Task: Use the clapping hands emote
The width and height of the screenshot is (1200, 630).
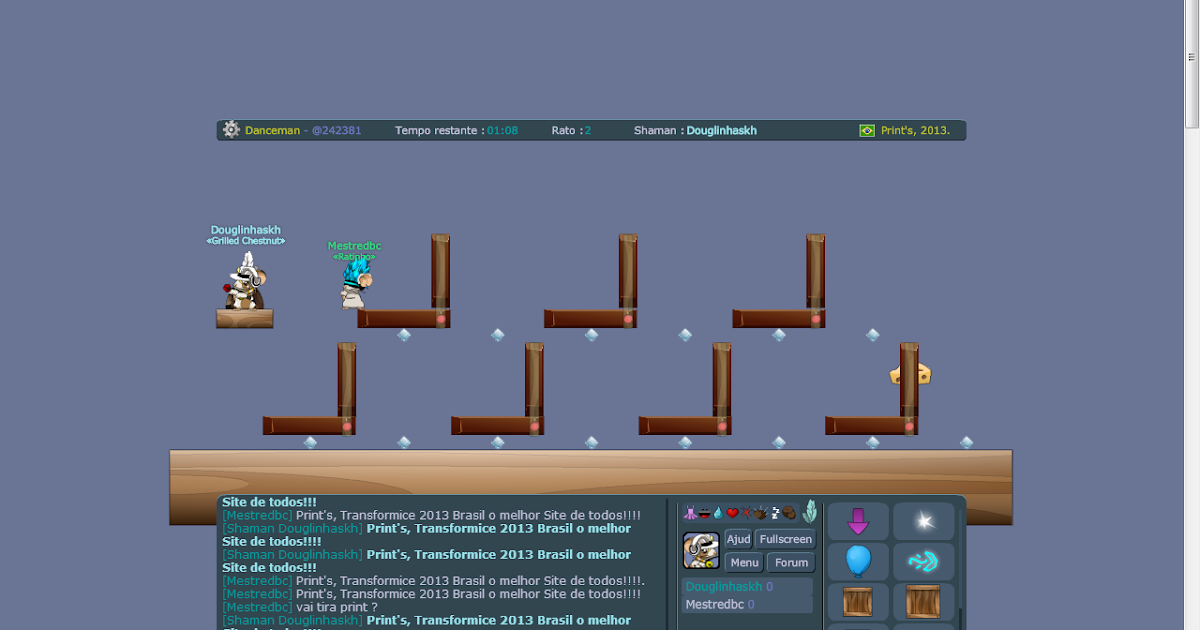Action: click(x=761, y=513)
